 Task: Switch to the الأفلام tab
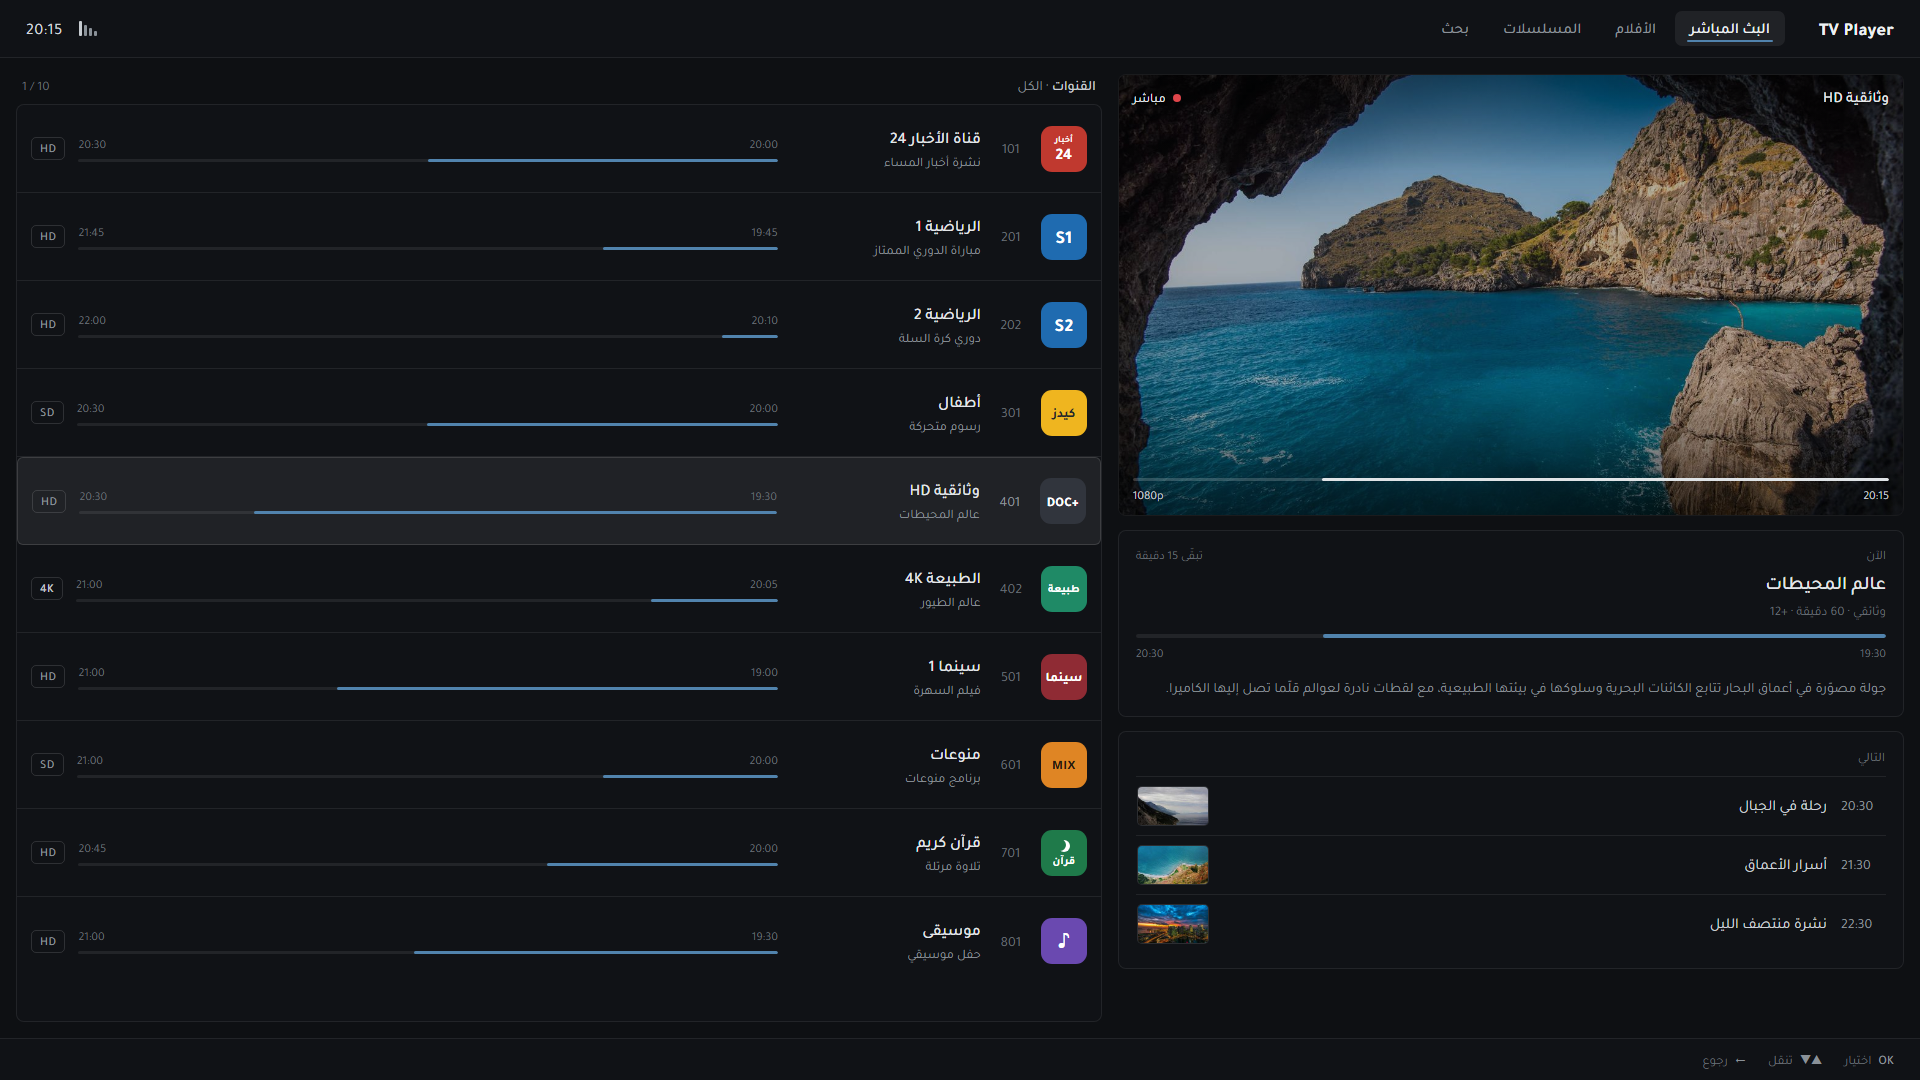1635,29
